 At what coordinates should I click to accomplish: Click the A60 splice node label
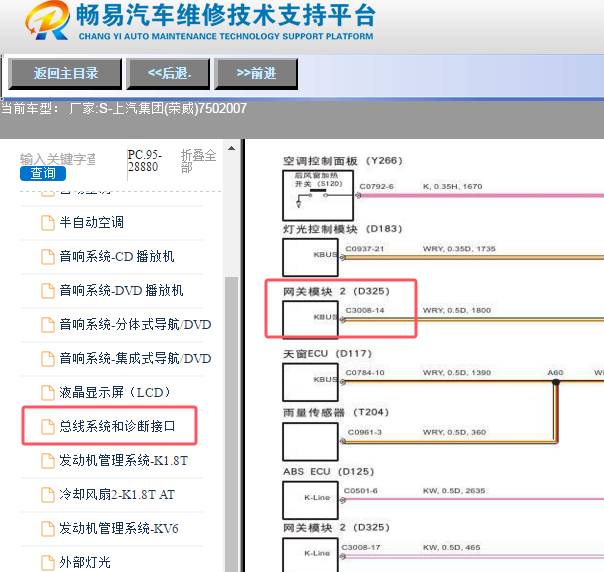pyautogui.click(x=555, y=373)
